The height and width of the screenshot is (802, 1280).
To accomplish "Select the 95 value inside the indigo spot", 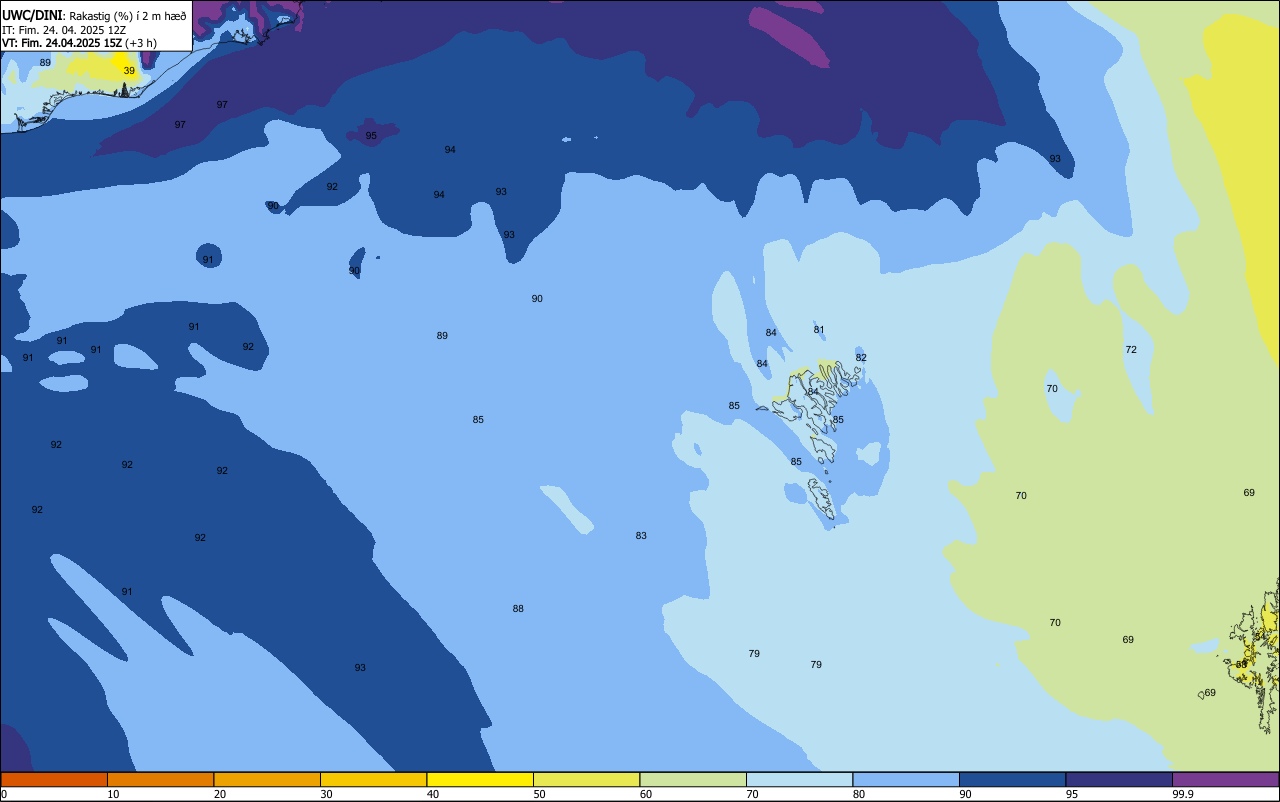I will point(371,136).
